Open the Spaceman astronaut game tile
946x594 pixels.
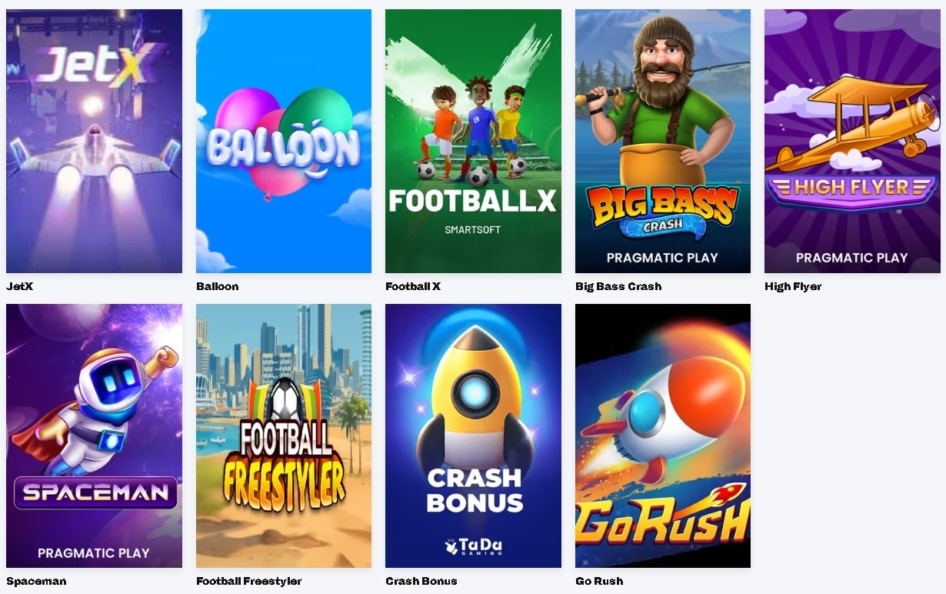94,436
